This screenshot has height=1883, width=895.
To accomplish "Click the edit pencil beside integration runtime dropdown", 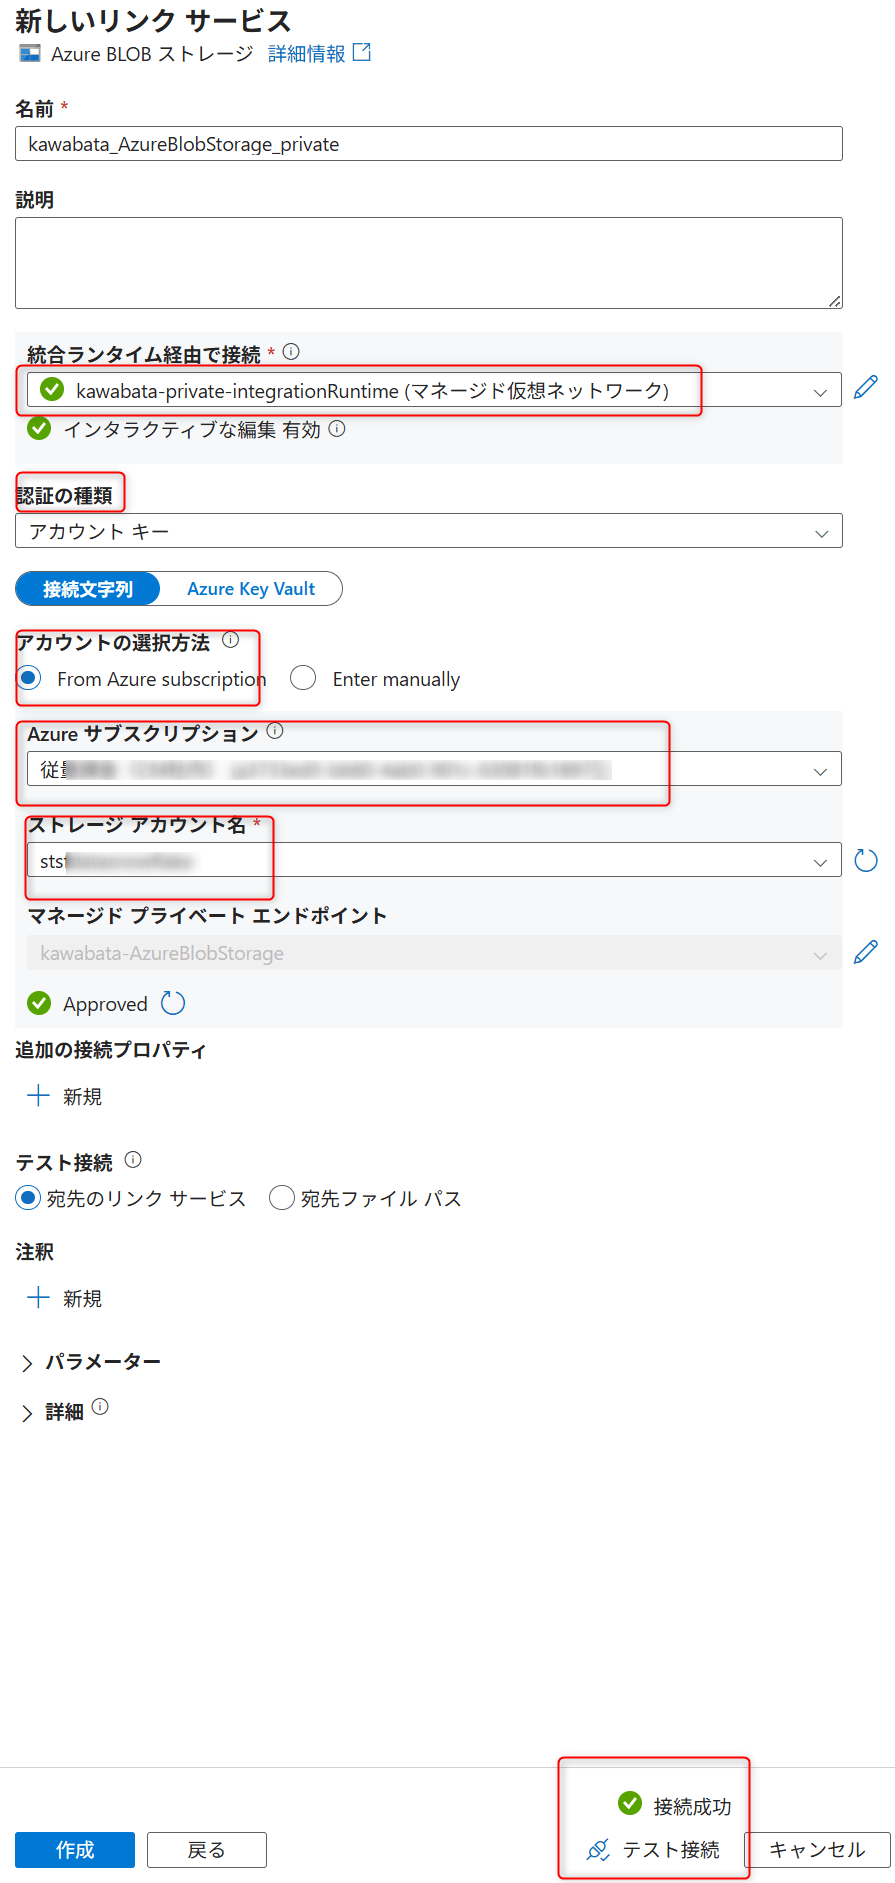I will tap(866, 388).
